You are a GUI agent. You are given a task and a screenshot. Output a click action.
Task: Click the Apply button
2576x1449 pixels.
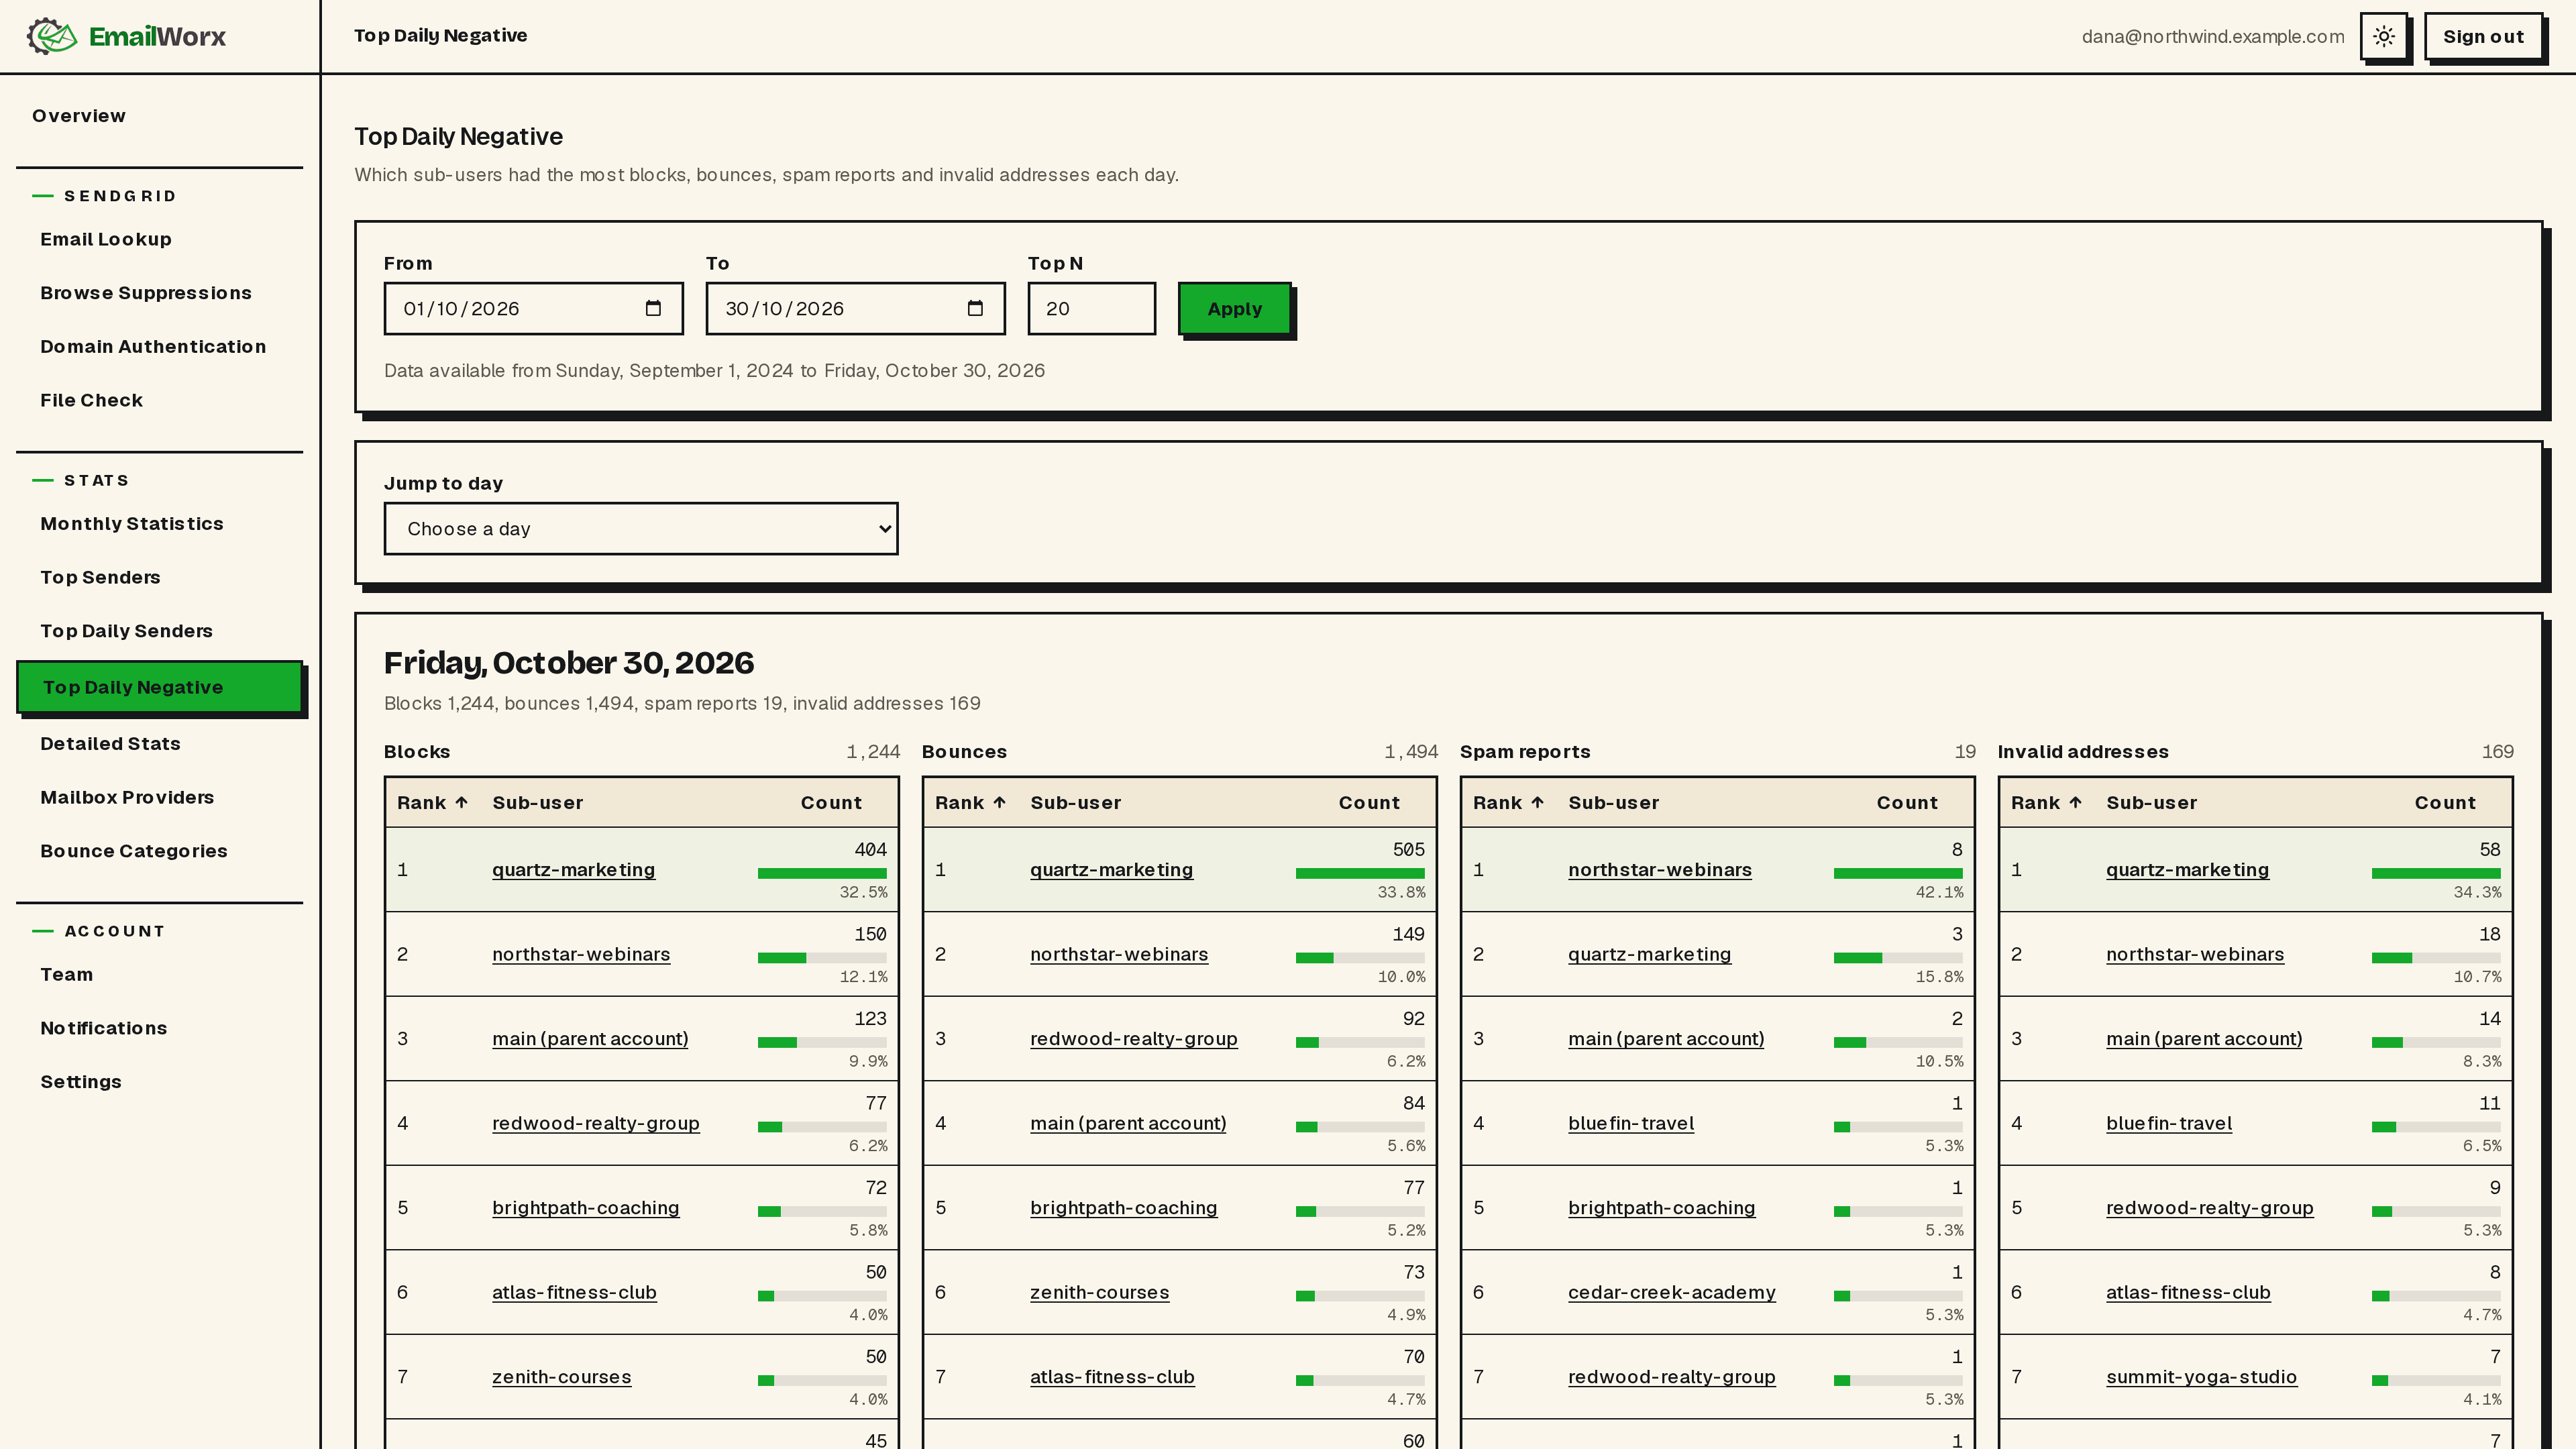[x=1235, y=309]
